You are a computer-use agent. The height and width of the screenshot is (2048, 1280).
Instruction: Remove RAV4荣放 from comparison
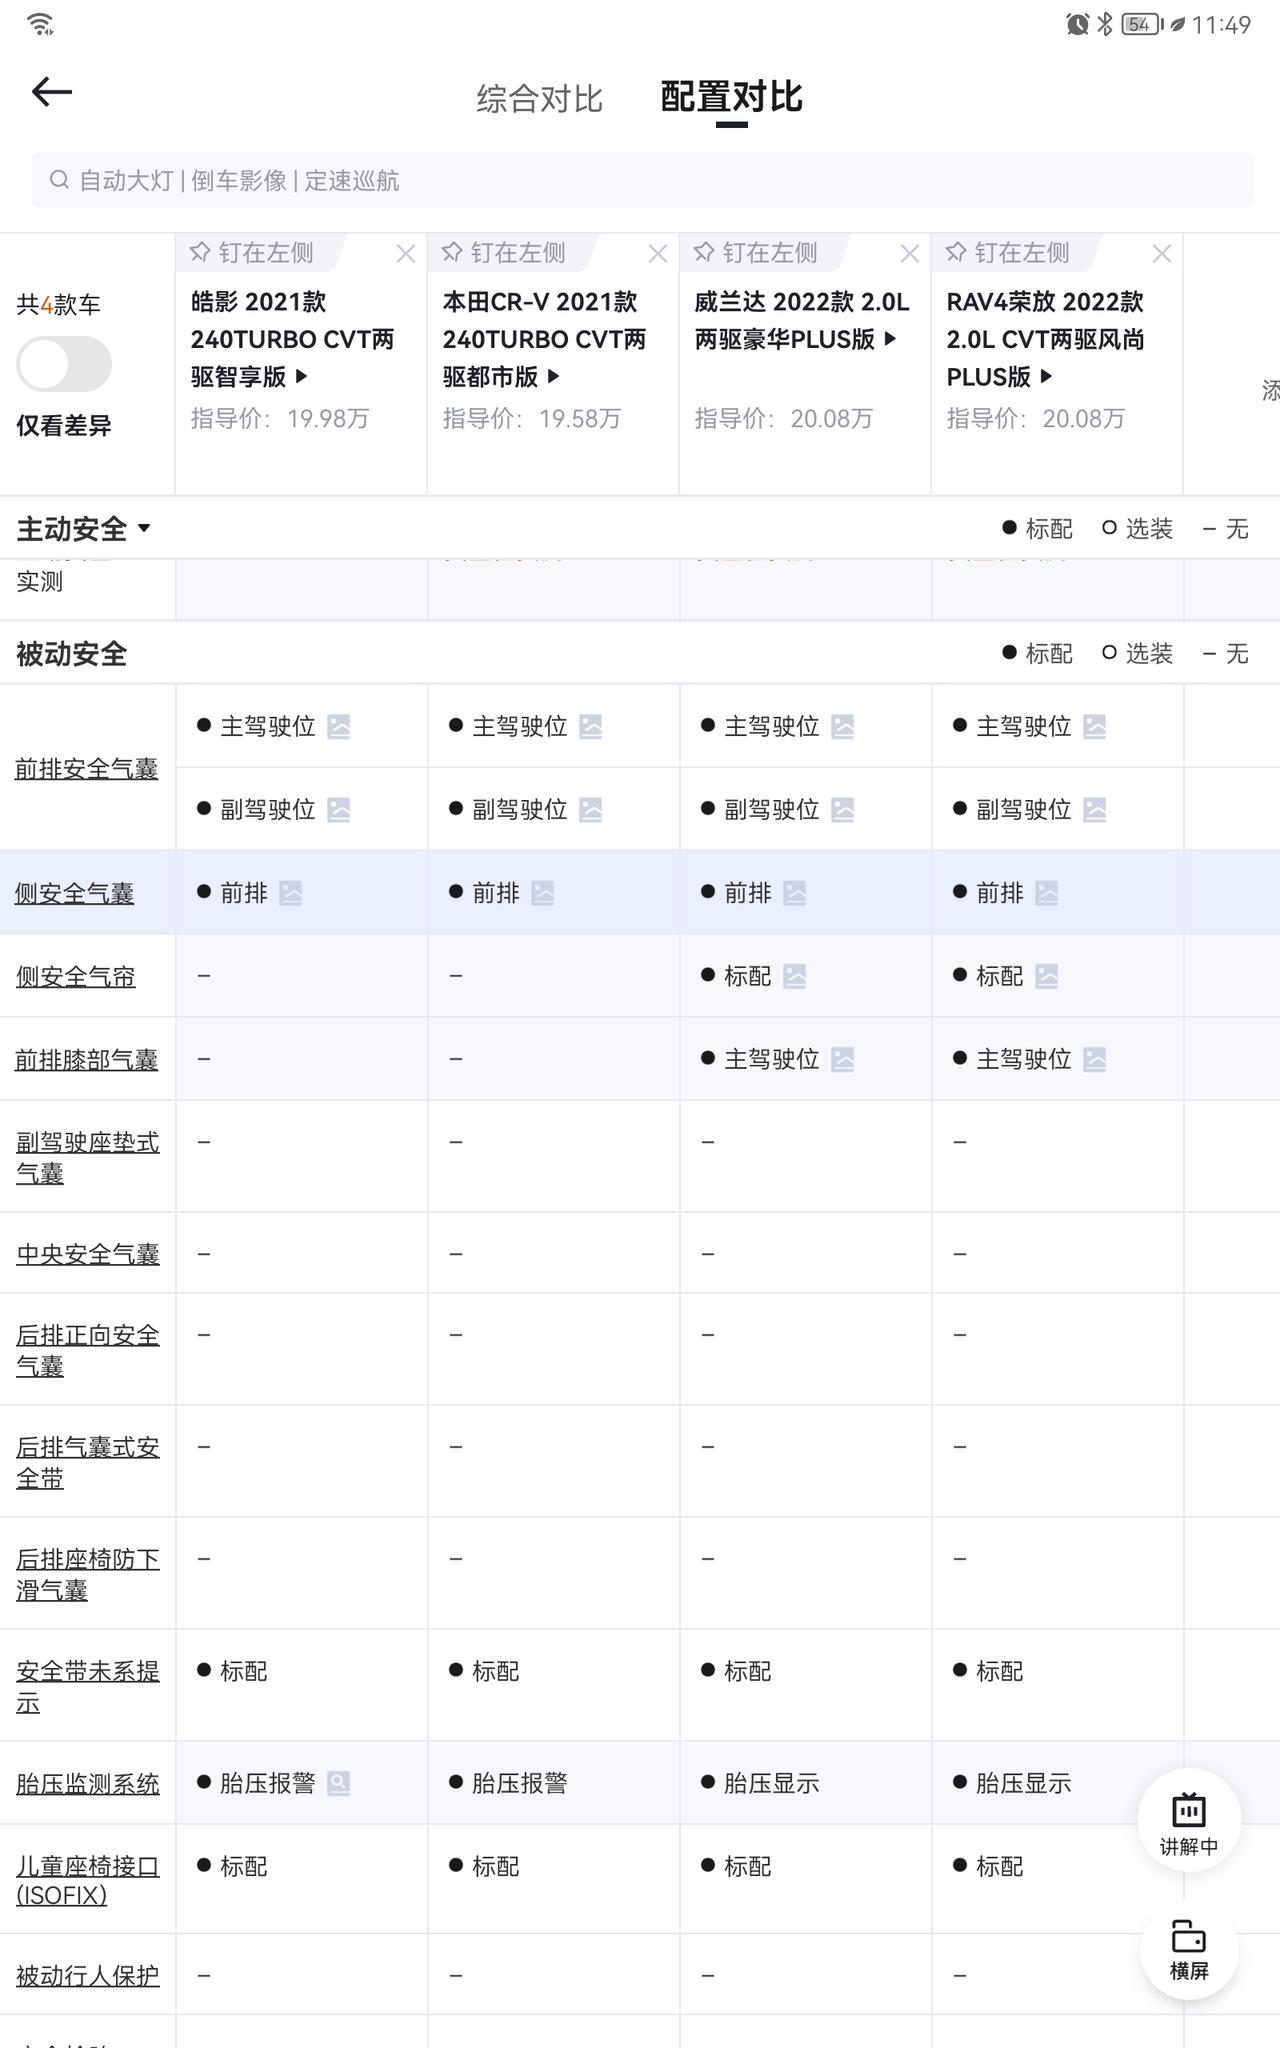click(1161, 254)
